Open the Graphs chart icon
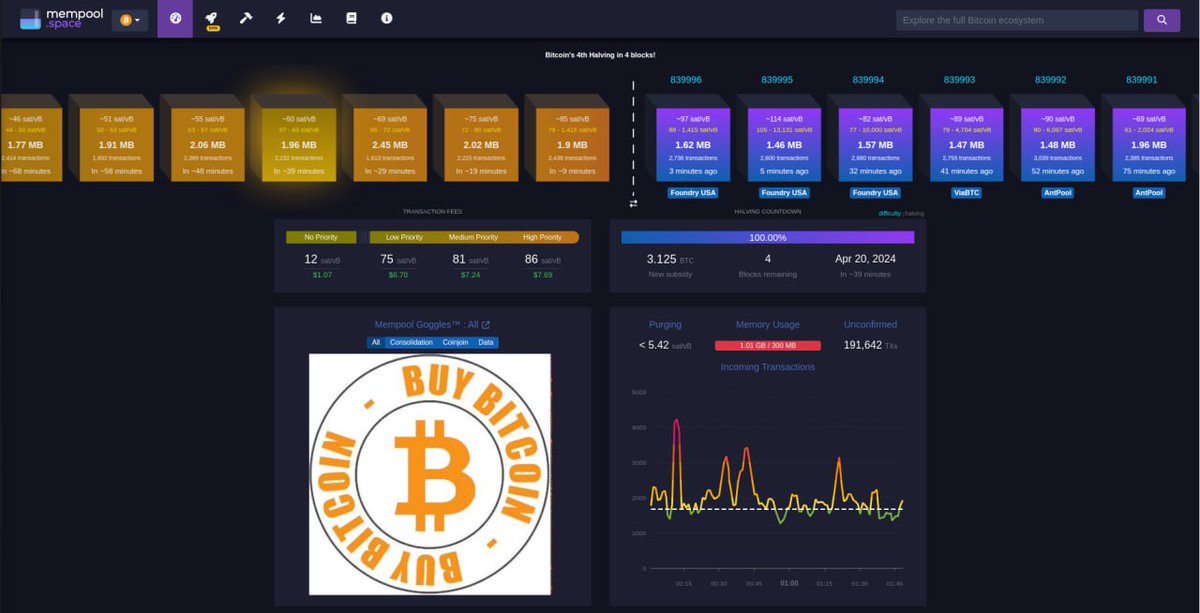This screenshot has width=1200, height=613. 316,19
